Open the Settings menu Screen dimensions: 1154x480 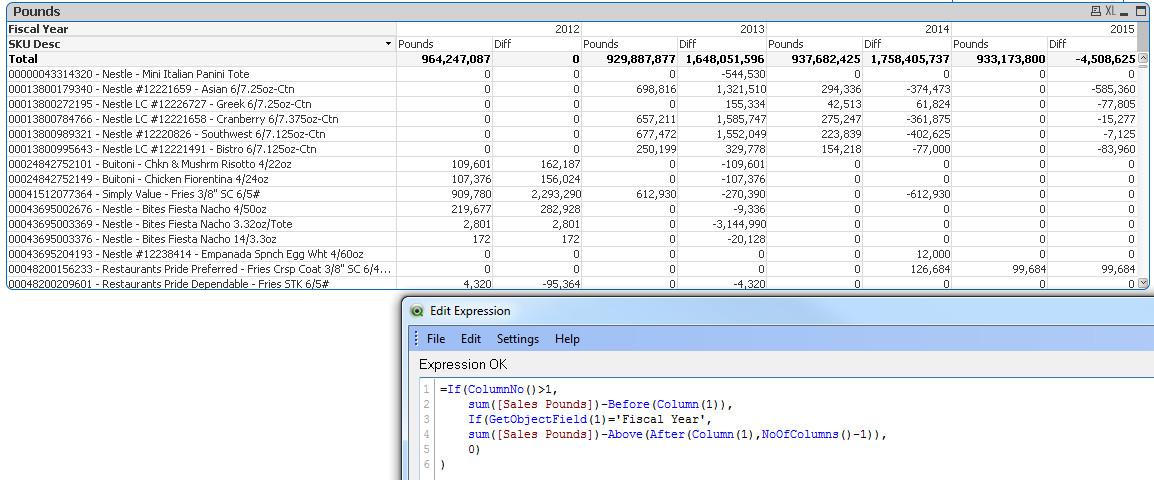518,339
